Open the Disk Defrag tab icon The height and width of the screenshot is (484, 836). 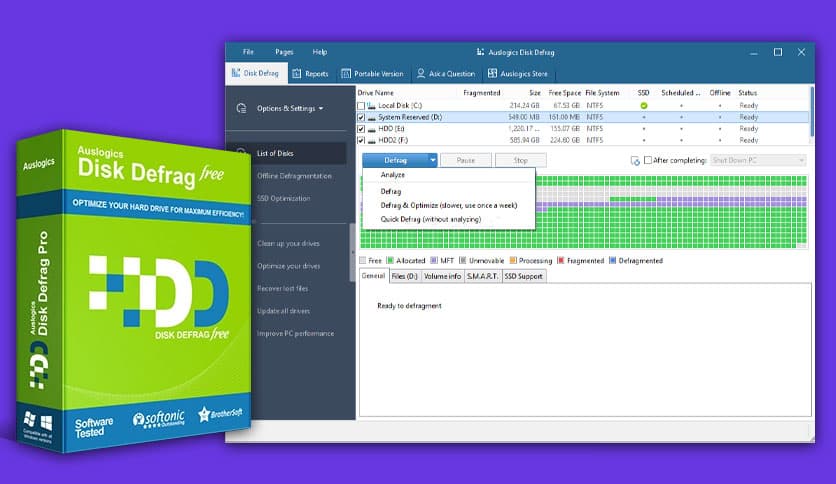(x=236, y=73)
